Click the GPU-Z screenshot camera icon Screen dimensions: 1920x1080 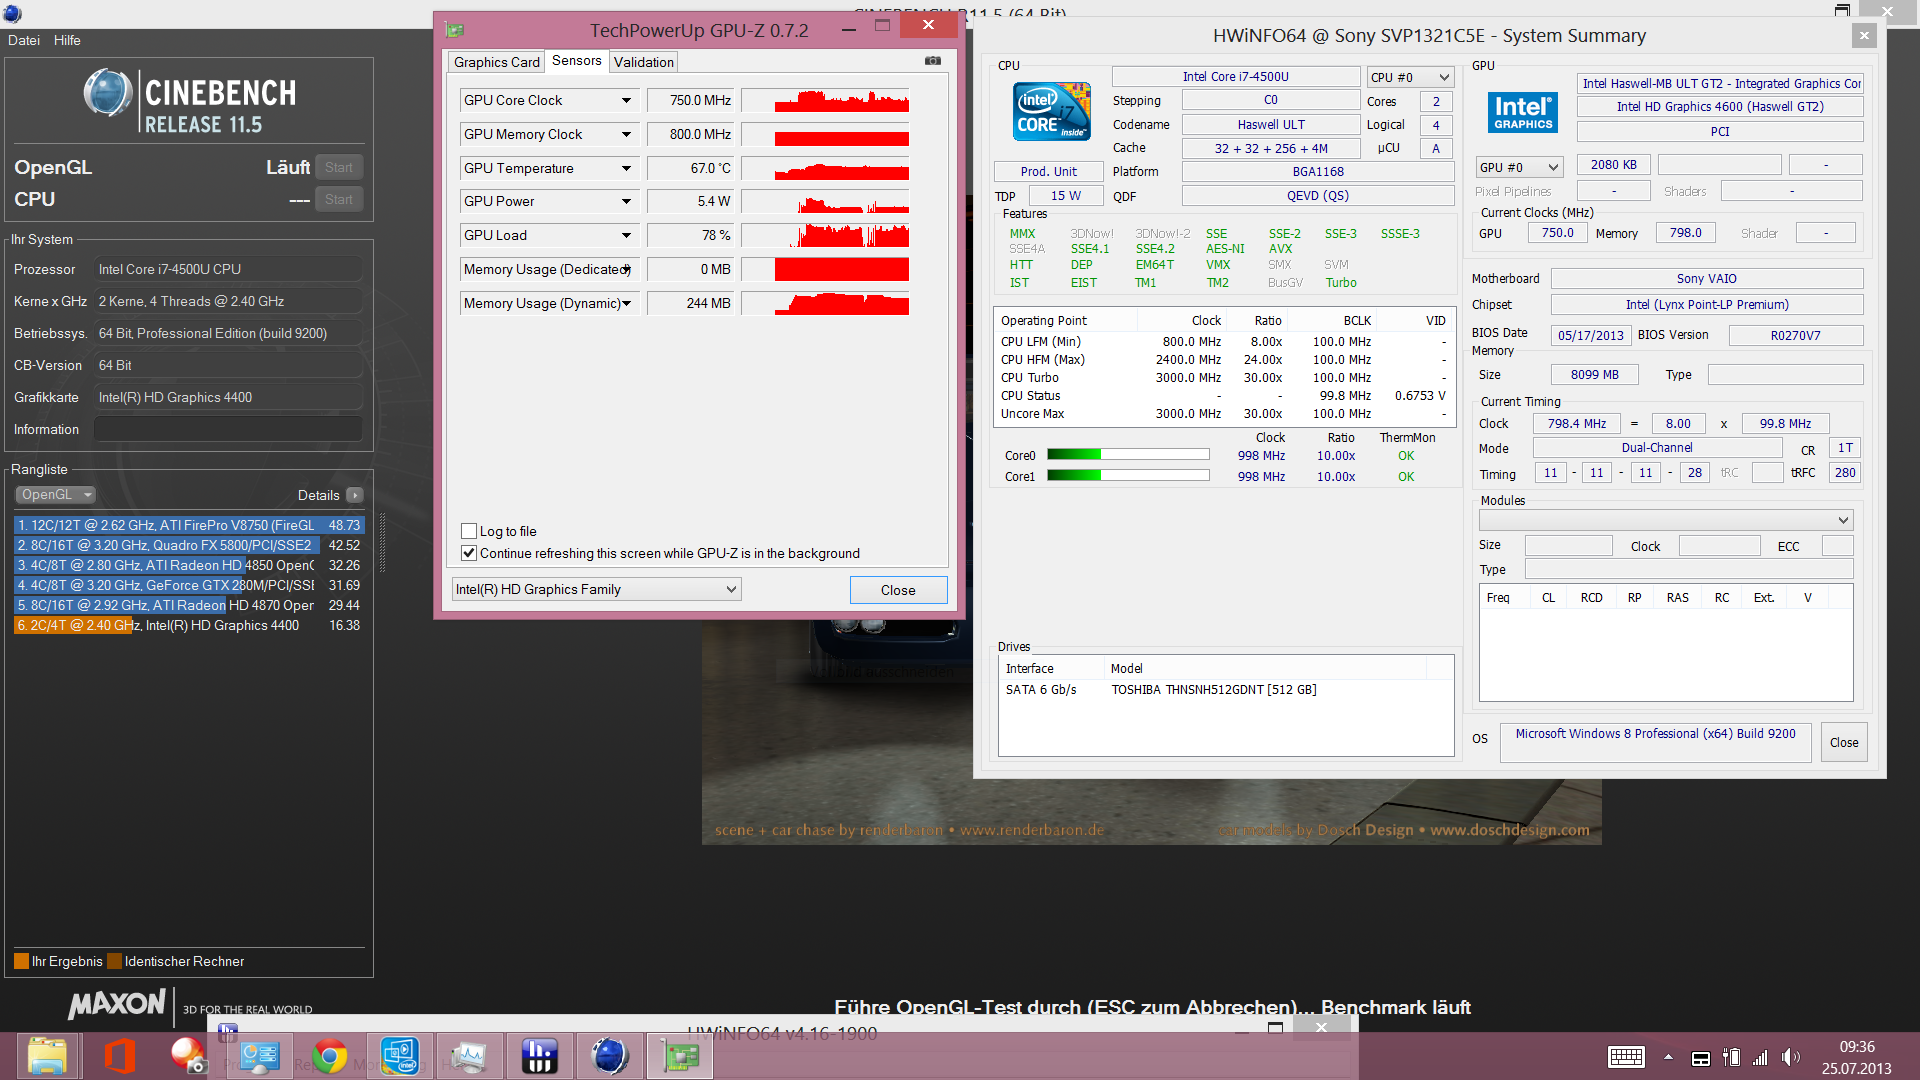click(932, 61)
